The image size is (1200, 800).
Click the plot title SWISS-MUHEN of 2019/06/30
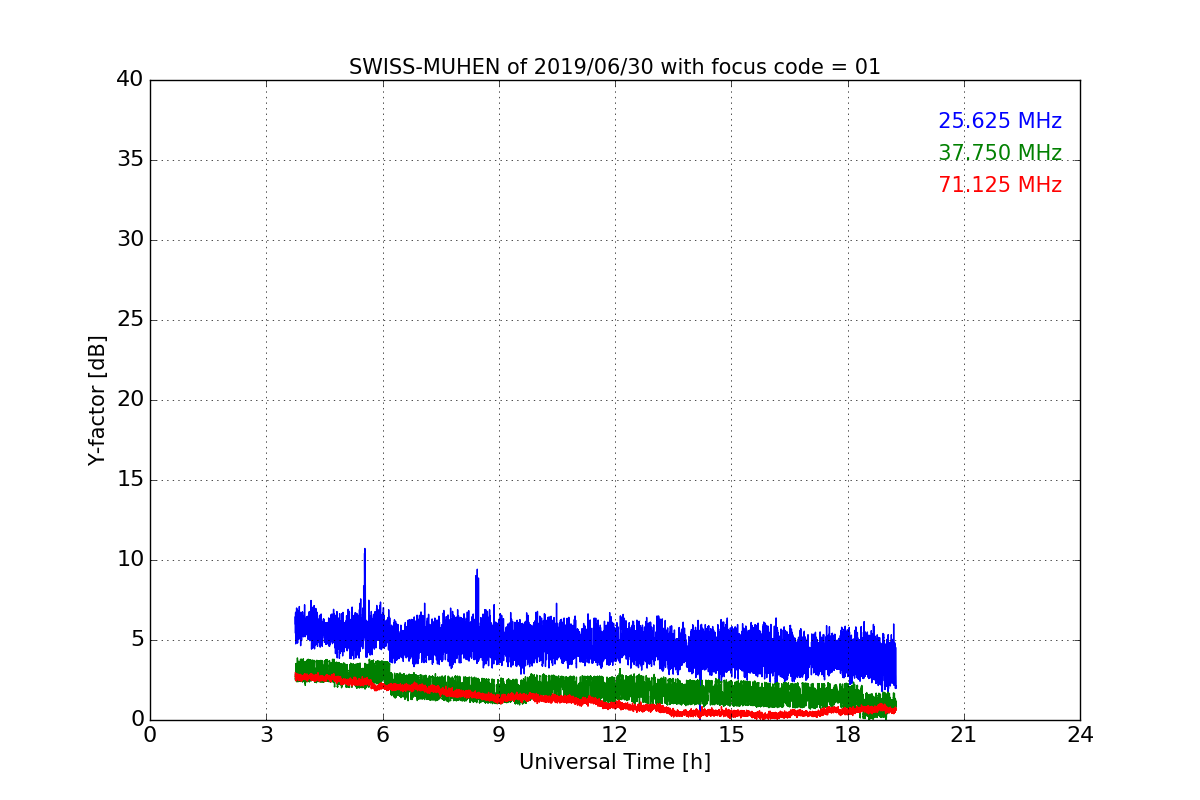point(614,67)
